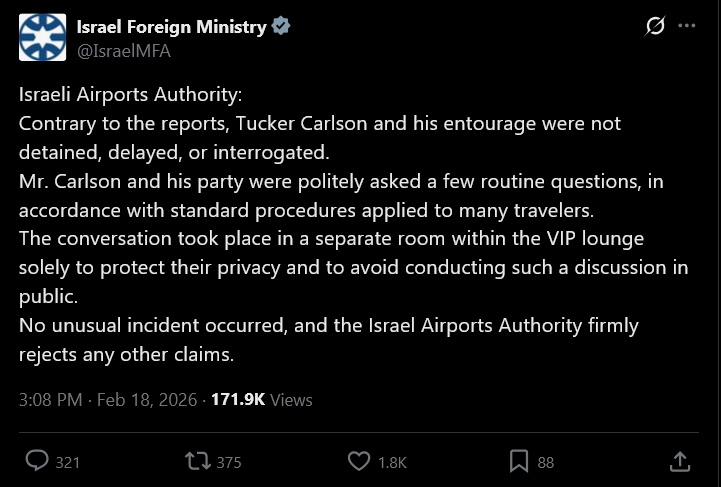
Task: Click the 3:08 PM timestamp
Action: (x=51, y=400)
